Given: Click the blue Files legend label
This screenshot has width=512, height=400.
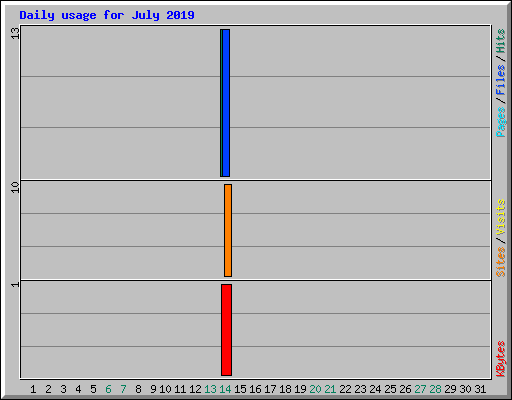Looking at the screenshot, I should pos(500,80).
